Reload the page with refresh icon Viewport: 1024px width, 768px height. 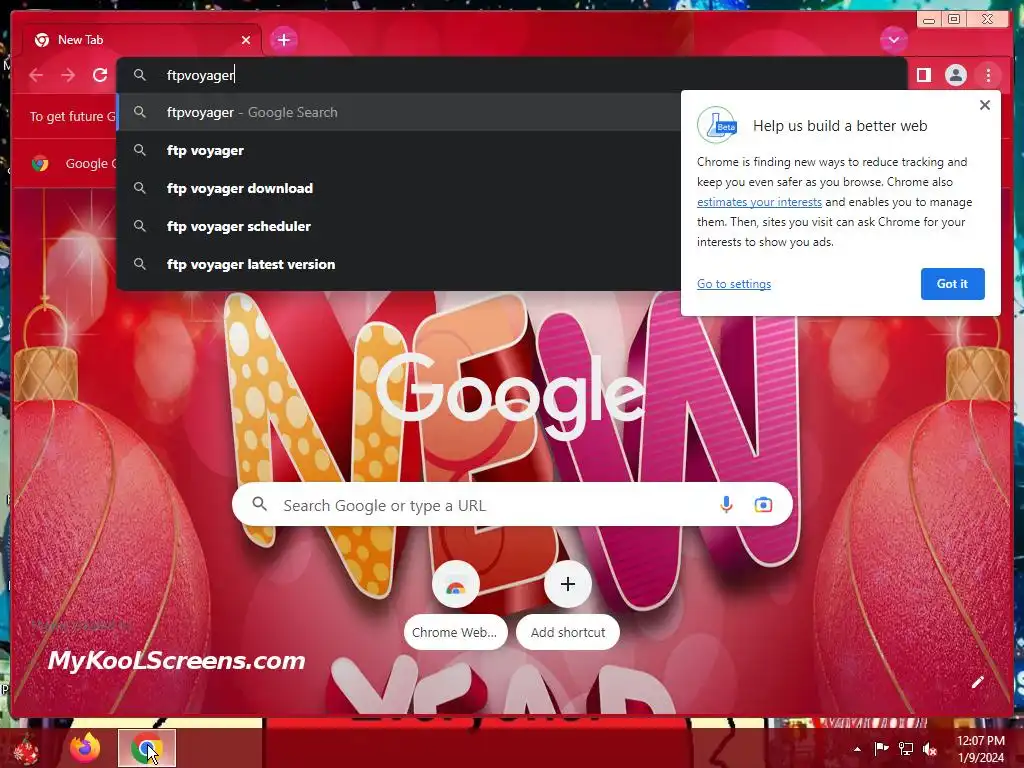tap(100, 75)
